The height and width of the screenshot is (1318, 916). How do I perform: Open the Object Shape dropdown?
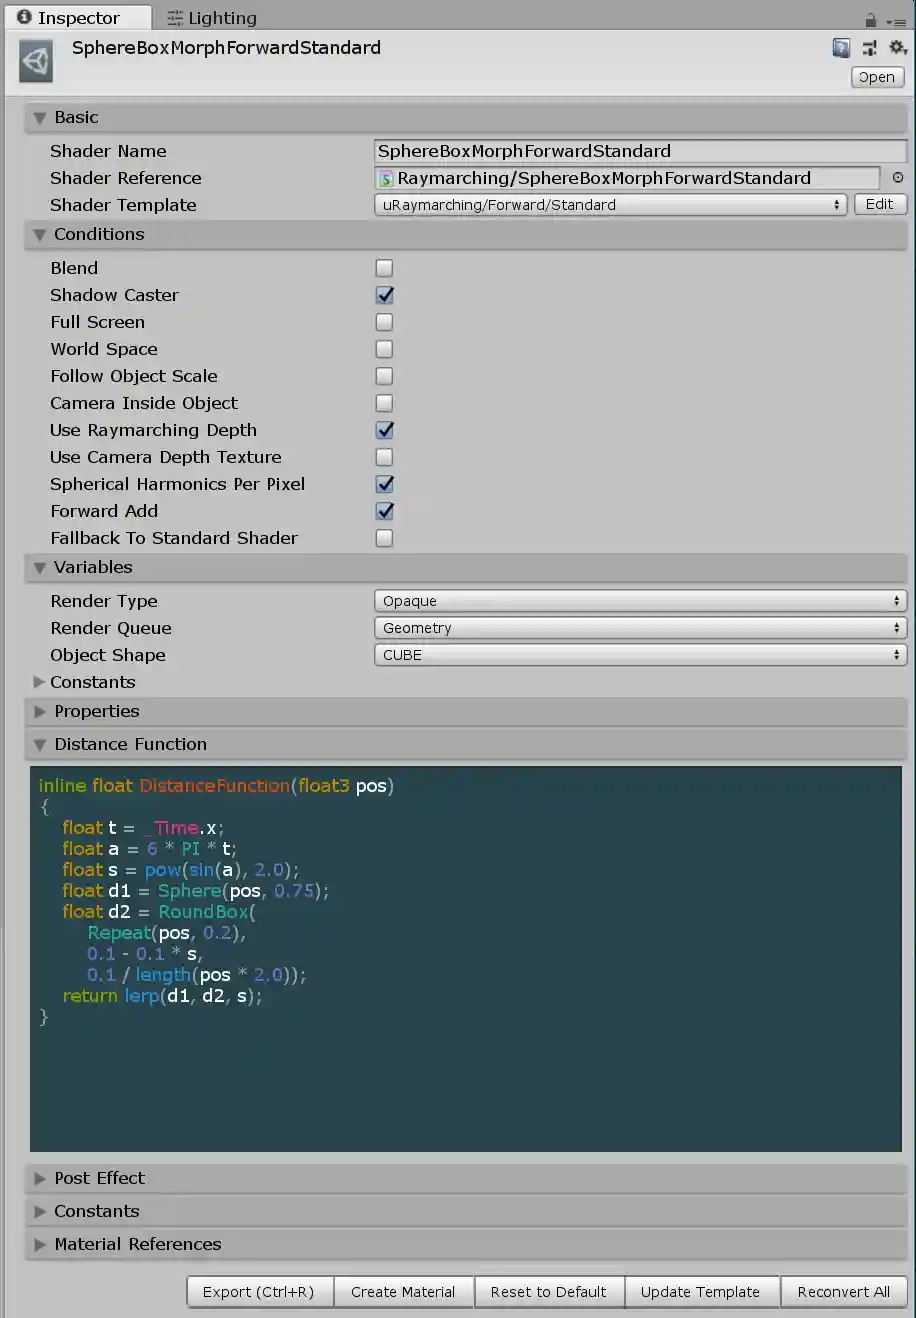pos(640,655)
